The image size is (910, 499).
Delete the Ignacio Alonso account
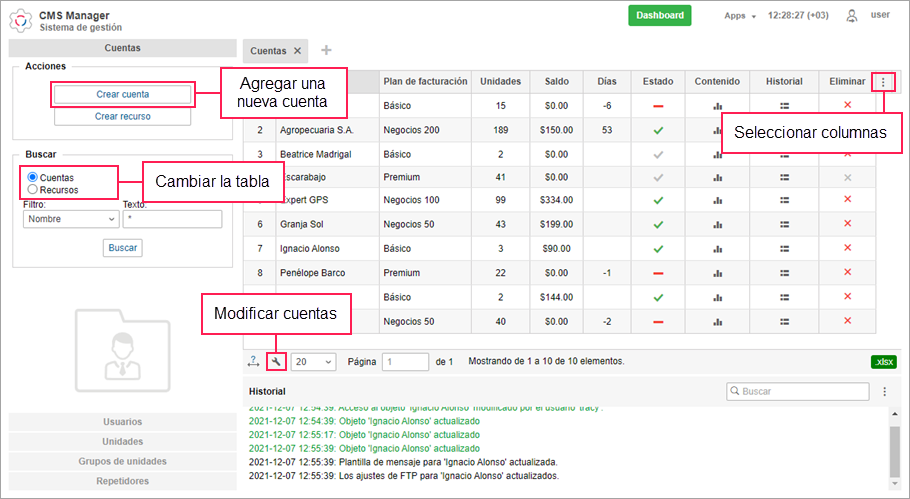847,248
